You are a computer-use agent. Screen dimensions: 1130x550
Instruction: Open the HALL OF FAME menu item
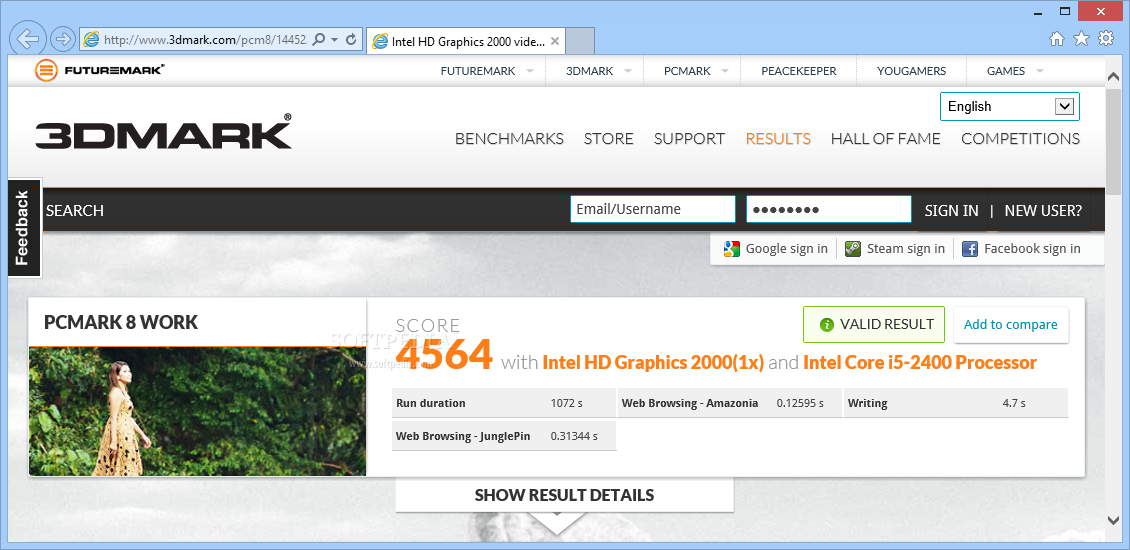pos(886,138)
